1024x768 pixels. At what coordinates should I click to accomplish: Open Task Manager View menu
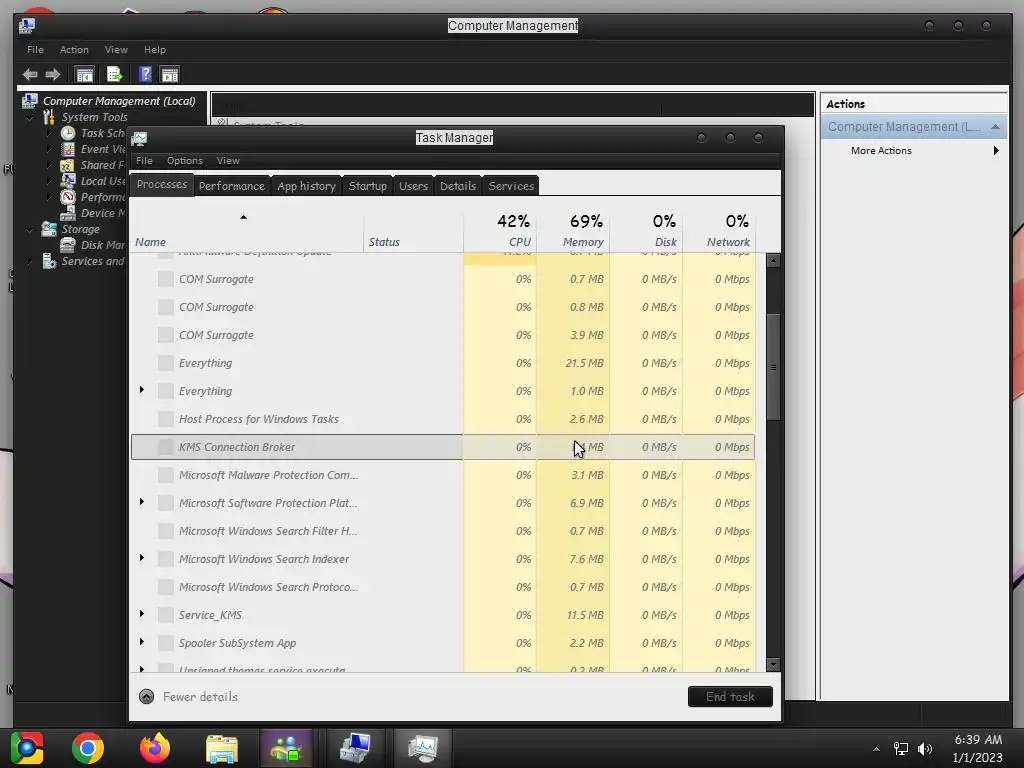tap(228, 161)
